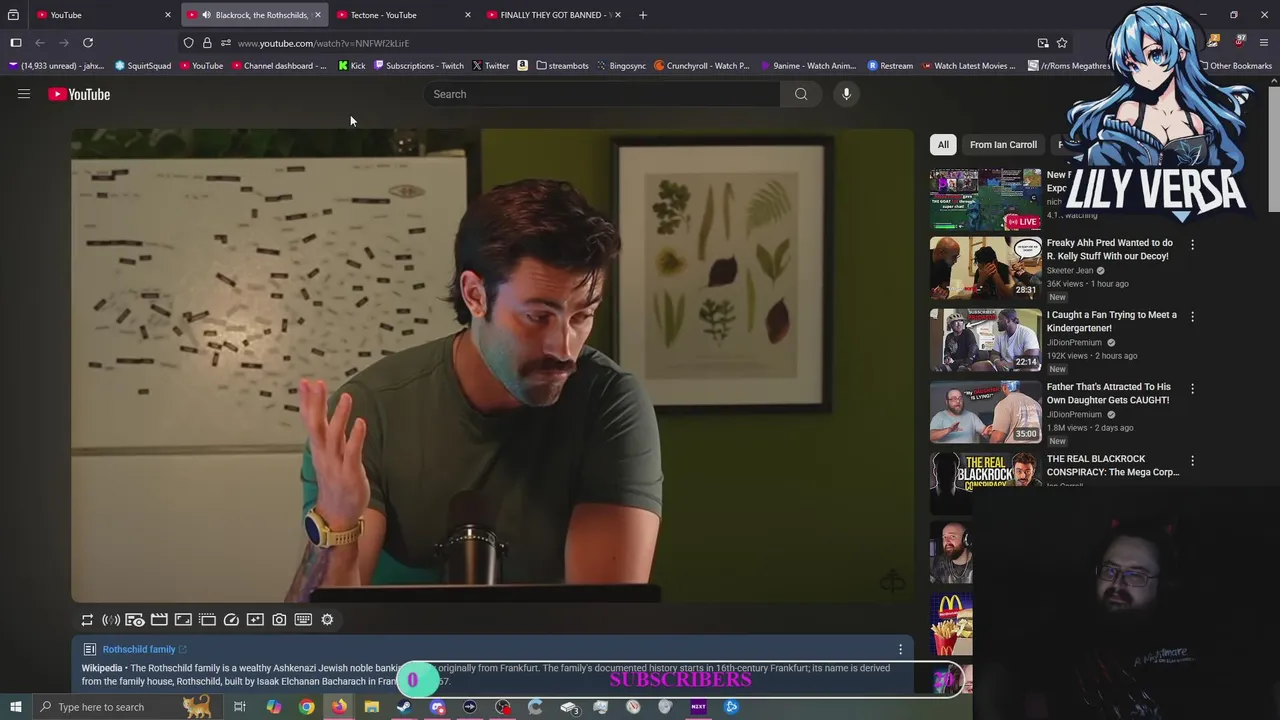Click the video filters sparkle icon
1280x720 pixels.
[255, 620]
